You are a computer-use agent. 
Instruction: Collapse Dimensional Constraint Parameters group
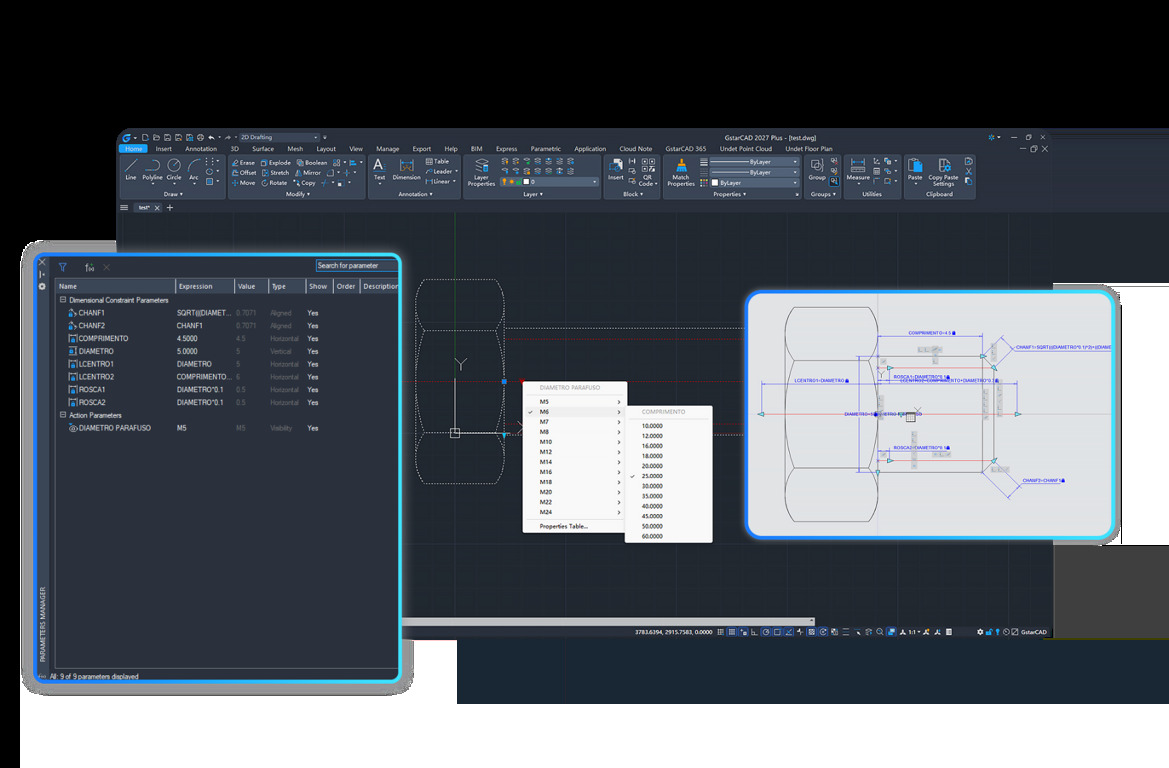pos(63,300)
